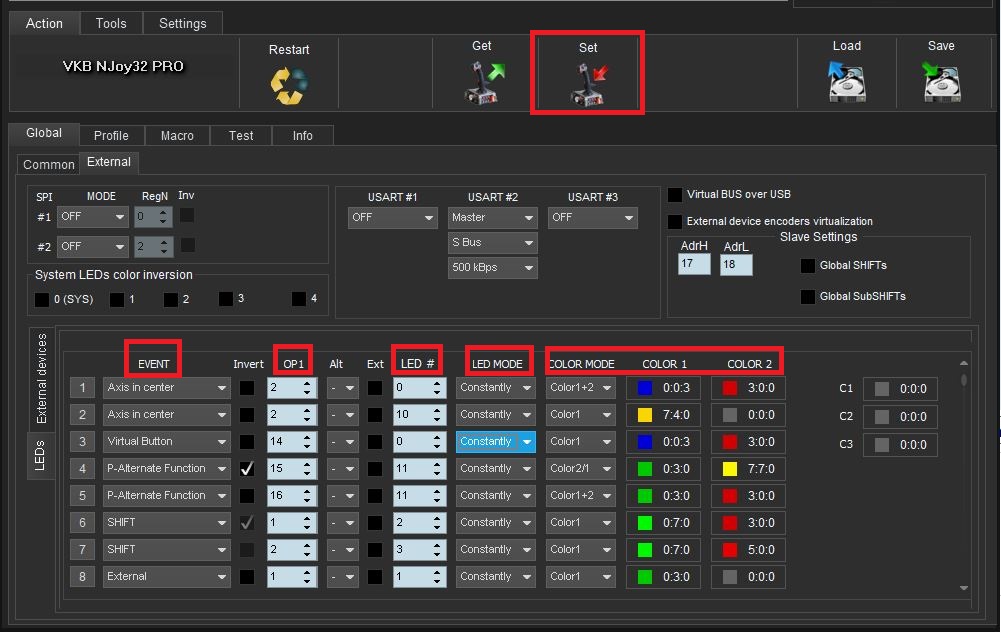1001x632 pixels.
Task: Uncheck Invert box for row 4
Action: click(247, 468)
